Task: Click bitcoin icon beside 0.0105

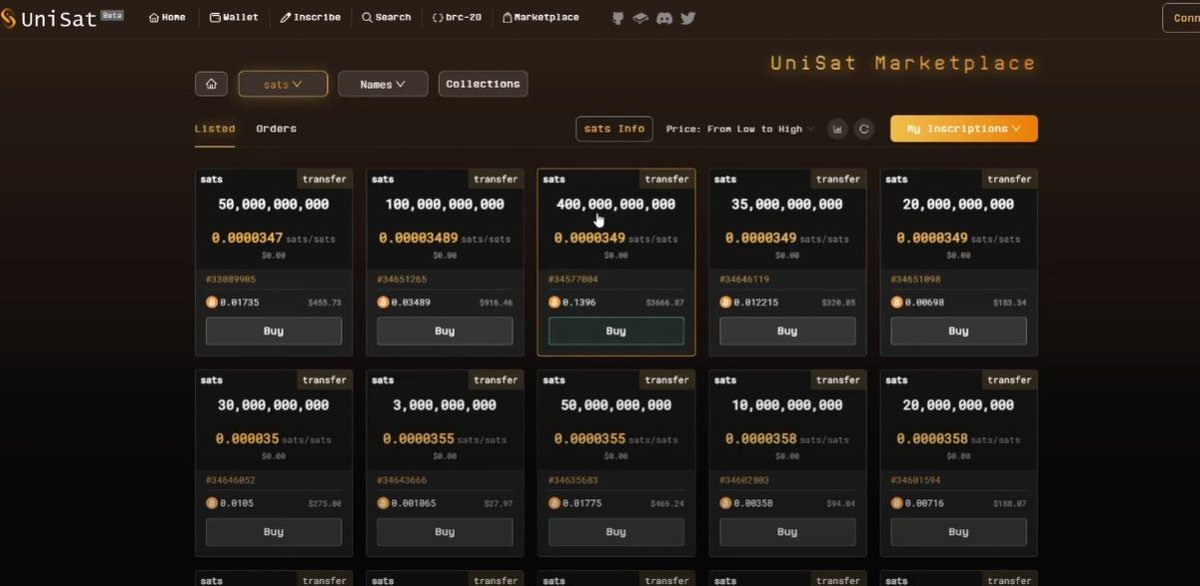Action: [212, 503]
